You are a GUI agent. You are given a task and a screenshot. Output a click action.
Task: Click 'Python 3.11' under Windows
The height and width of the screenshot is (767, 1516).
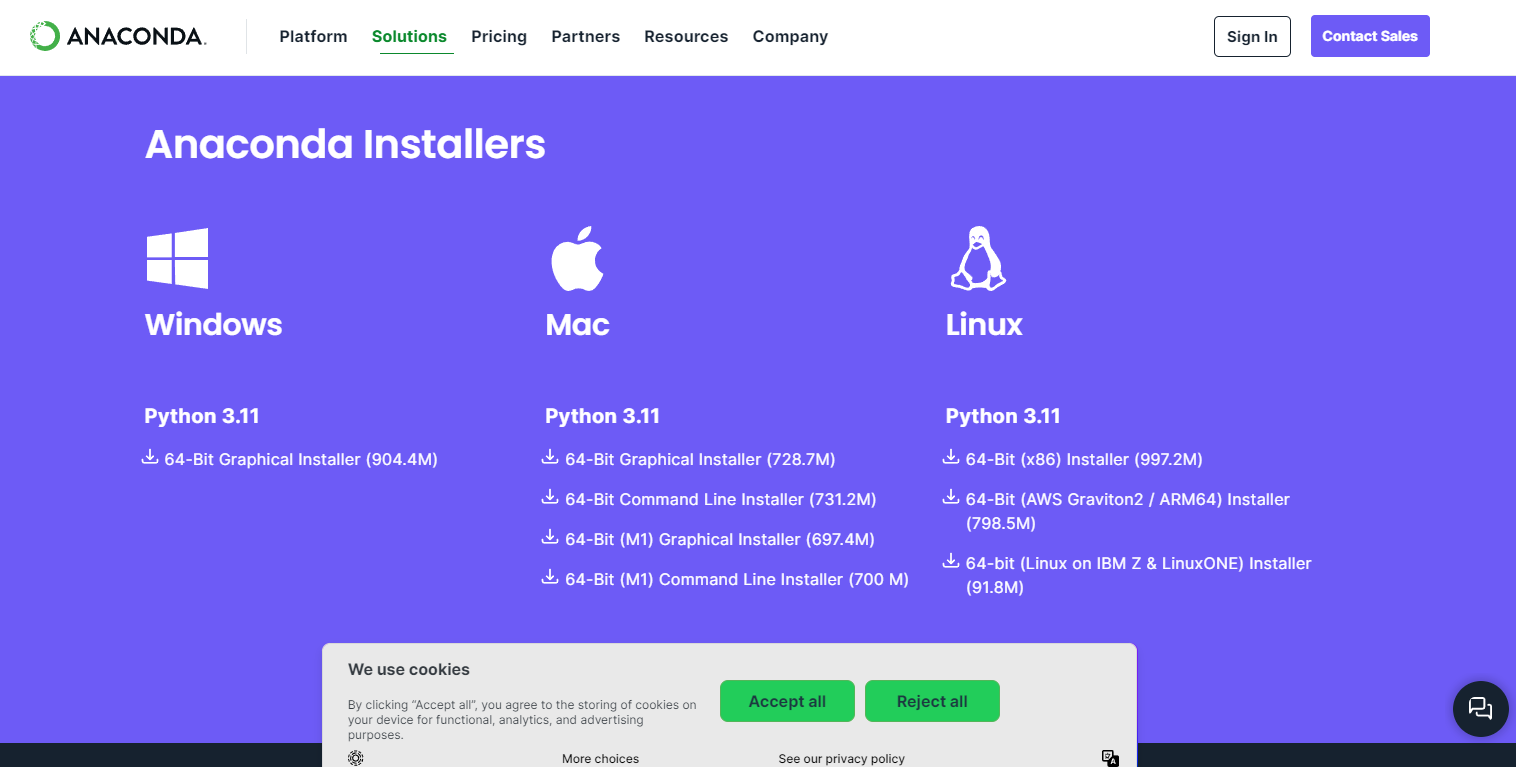point(202,416)
